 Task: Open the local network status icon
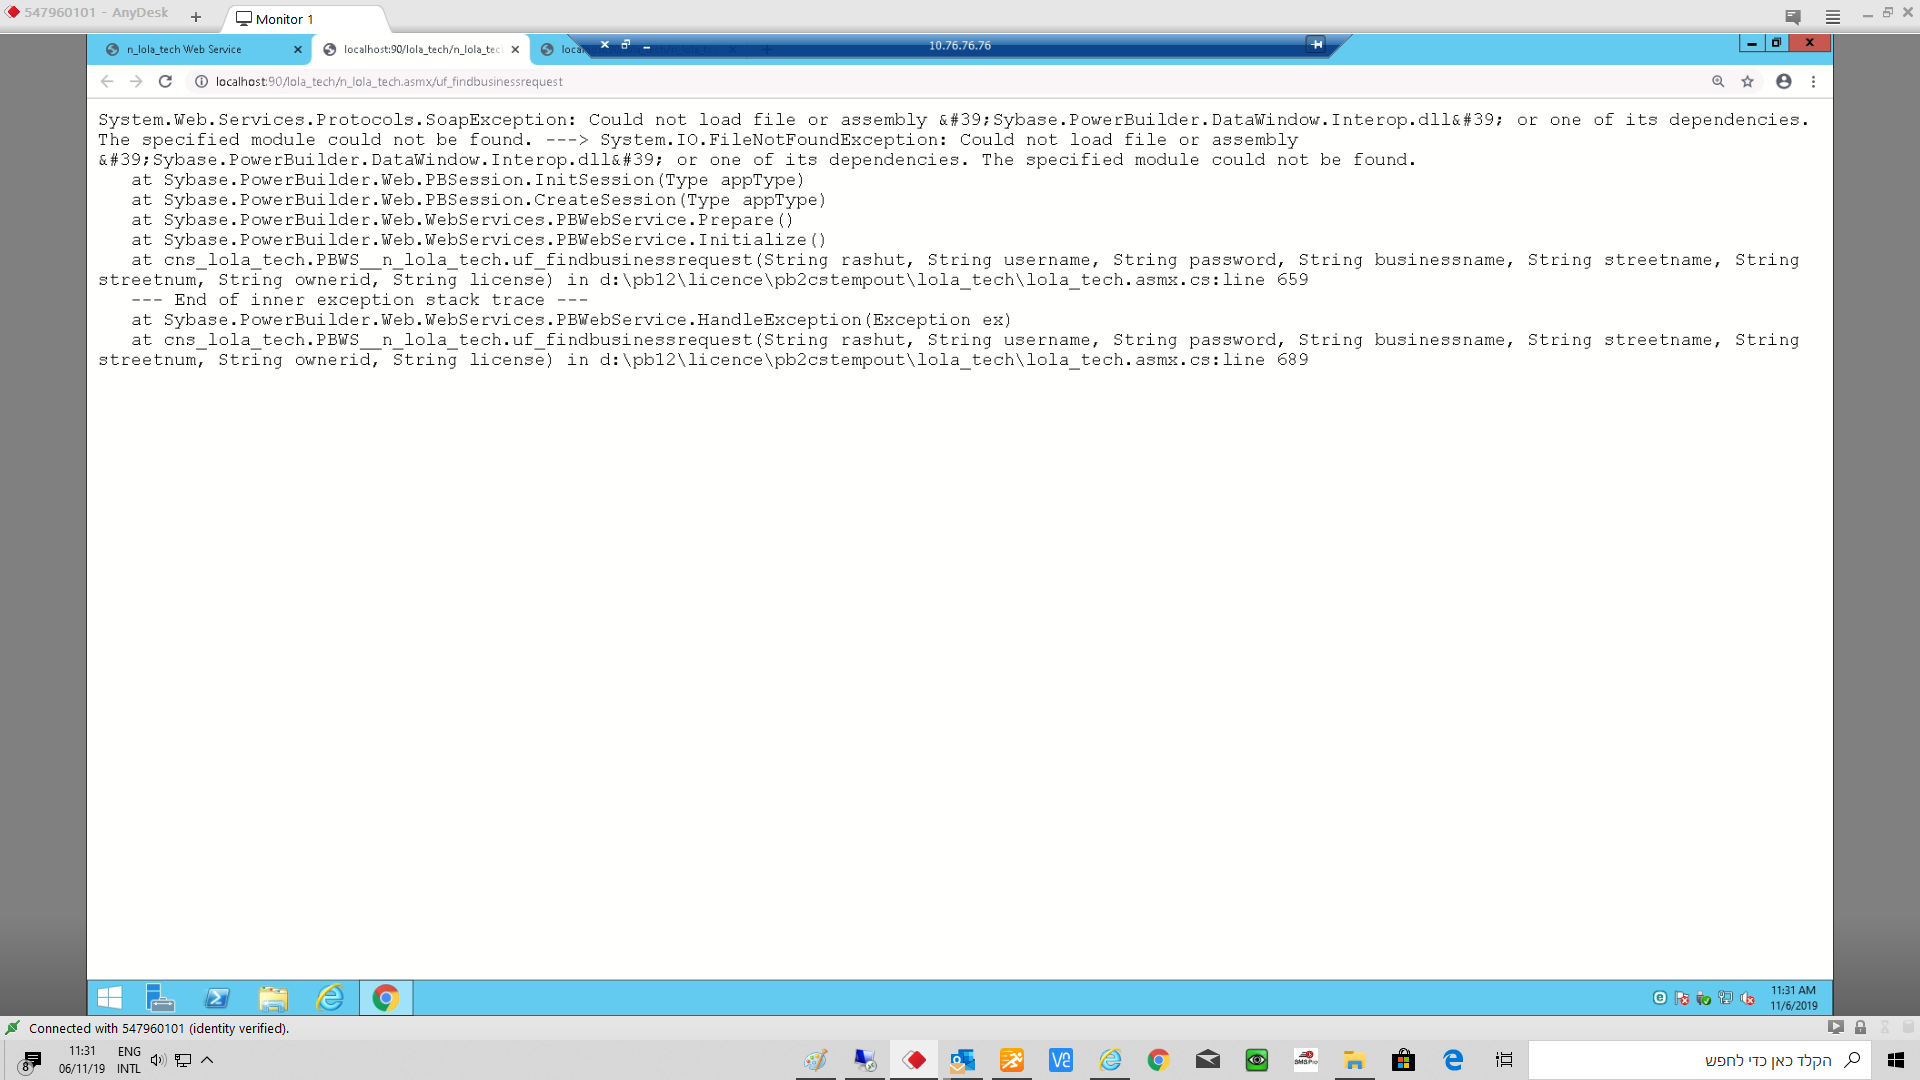coord(183,1060)
